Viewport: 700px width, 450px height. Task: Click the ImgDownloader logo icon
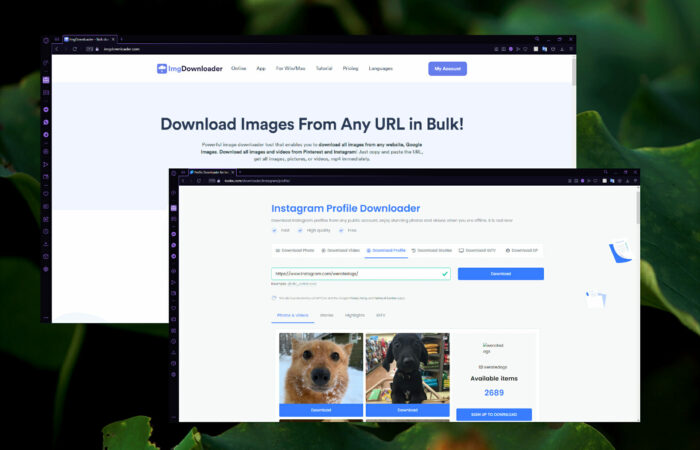[162, 68]
